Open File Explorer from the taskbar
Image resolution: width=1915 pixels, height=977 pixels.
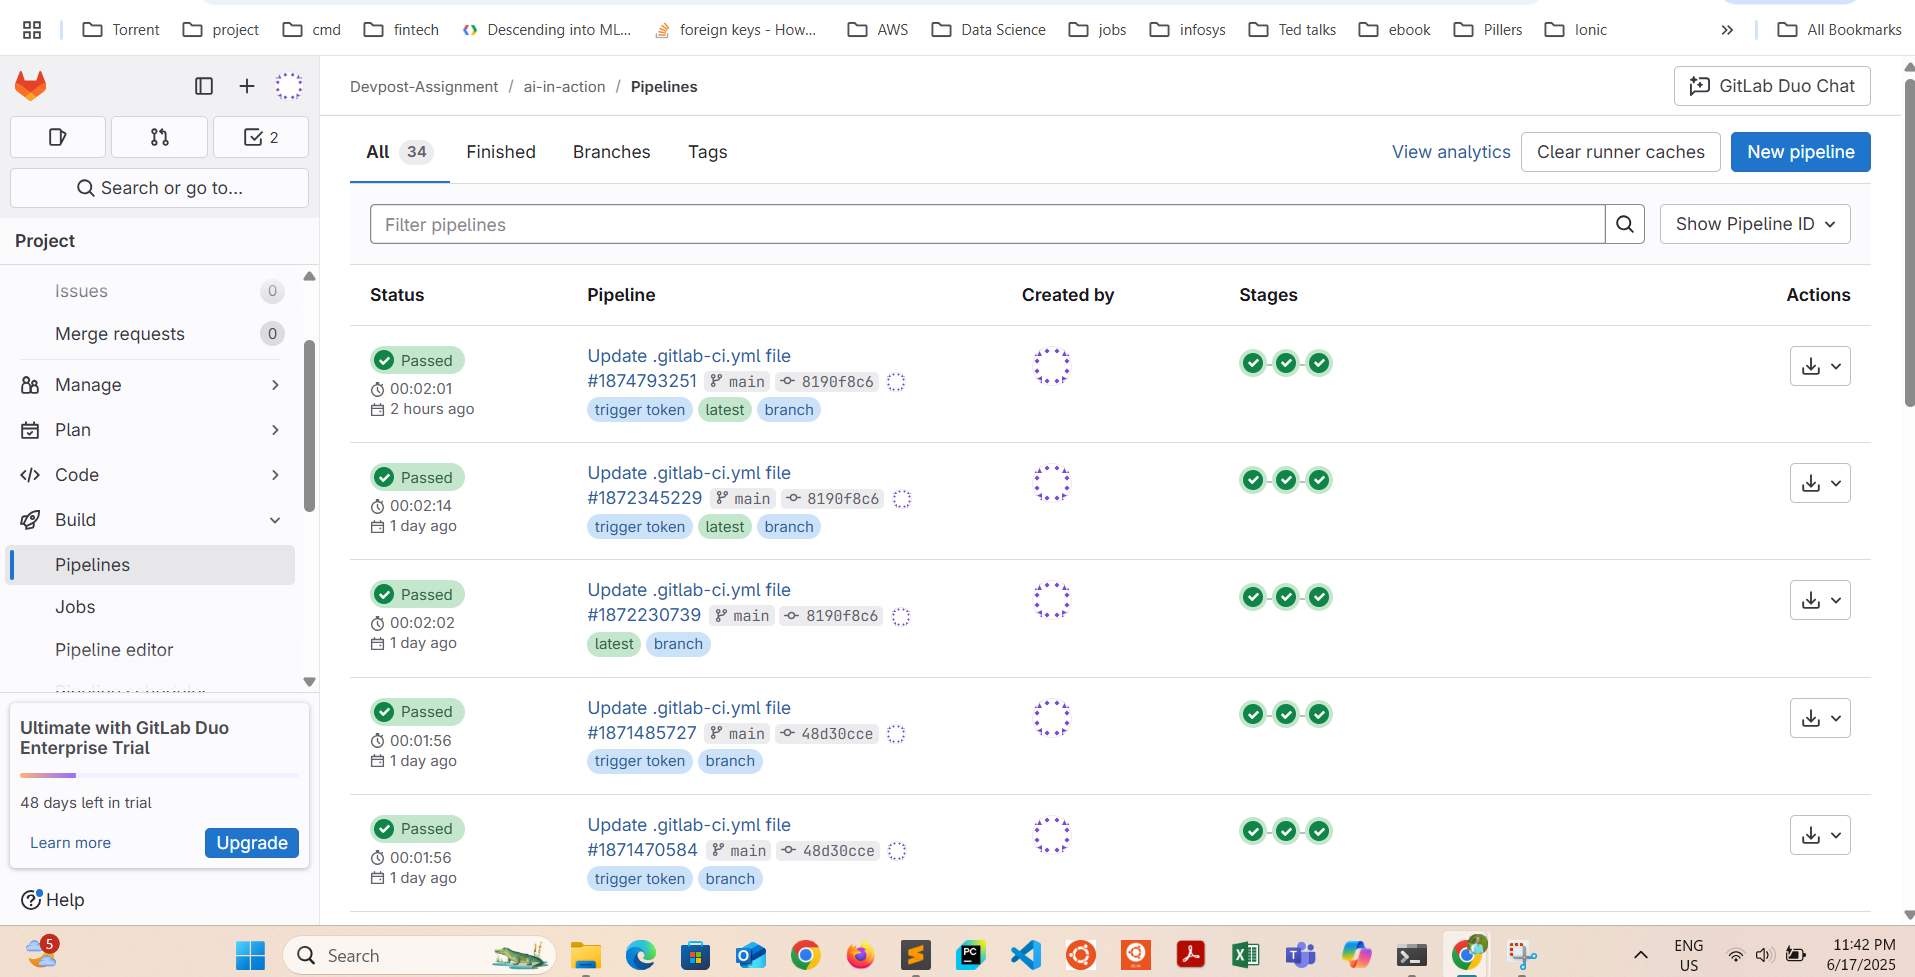click(585, 956)
